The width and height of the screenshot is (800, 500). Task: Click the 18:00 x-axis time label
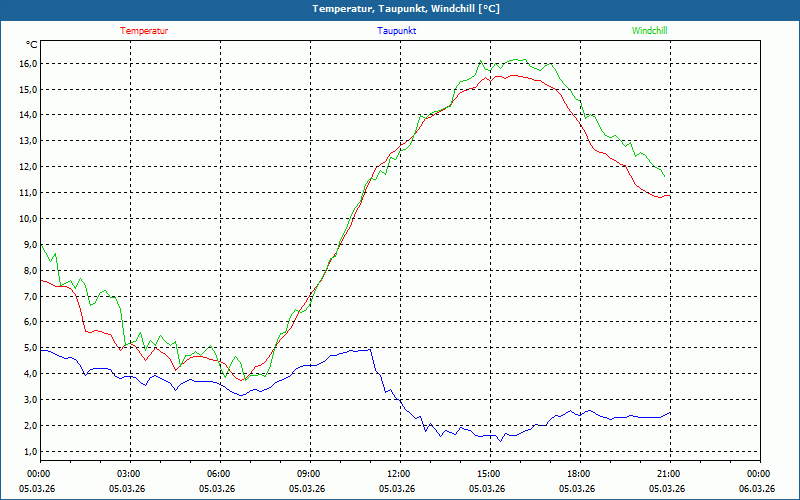point(577,474)
